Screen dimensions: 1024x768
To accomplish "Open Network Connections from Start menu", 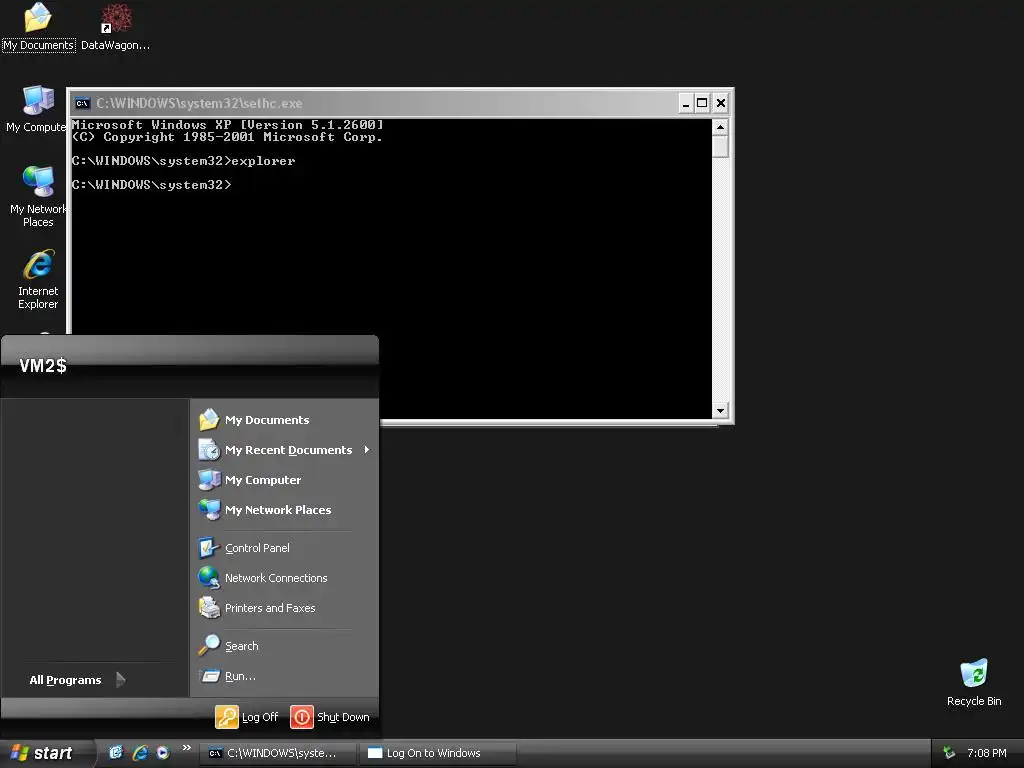I will tap(284, 578).
